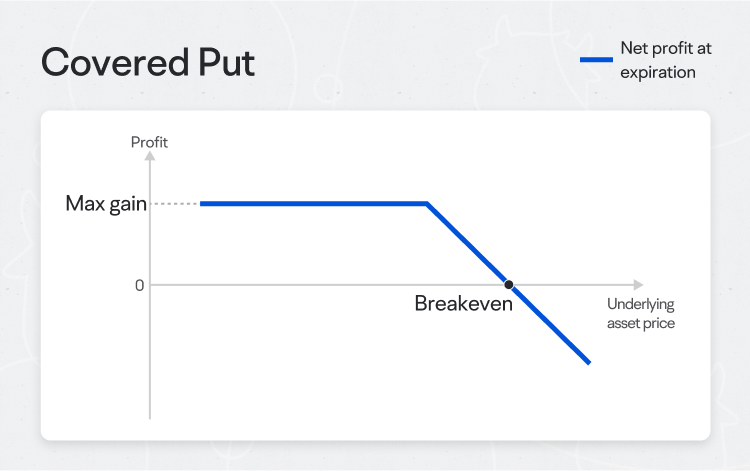Screen dimensions: 750x471
Task: Click the left start of blue line
Action: click(x=202, y=204)
